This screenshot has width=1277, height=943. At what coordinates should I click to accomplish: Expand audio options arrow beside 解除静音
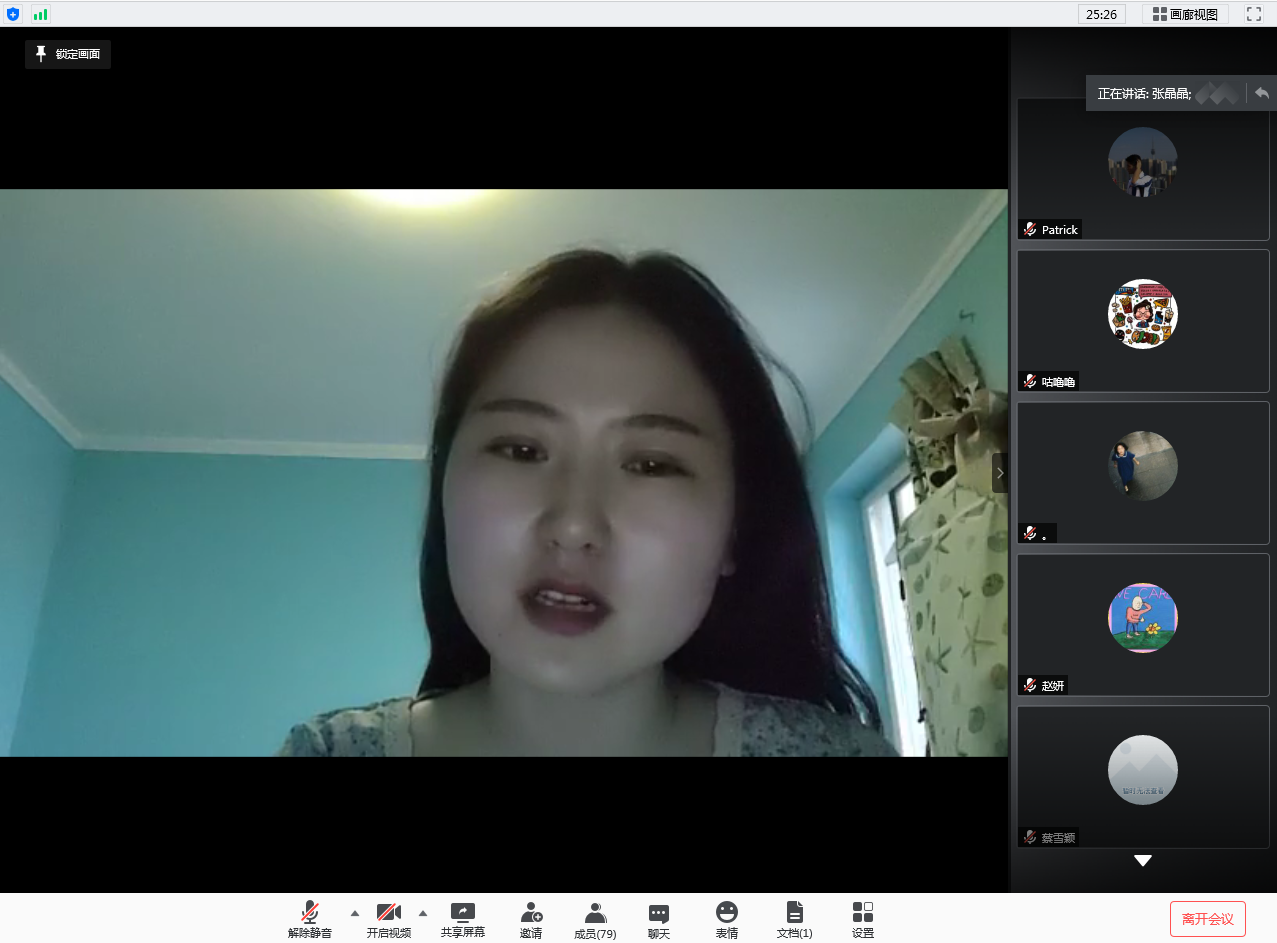[x=354, y=913]
